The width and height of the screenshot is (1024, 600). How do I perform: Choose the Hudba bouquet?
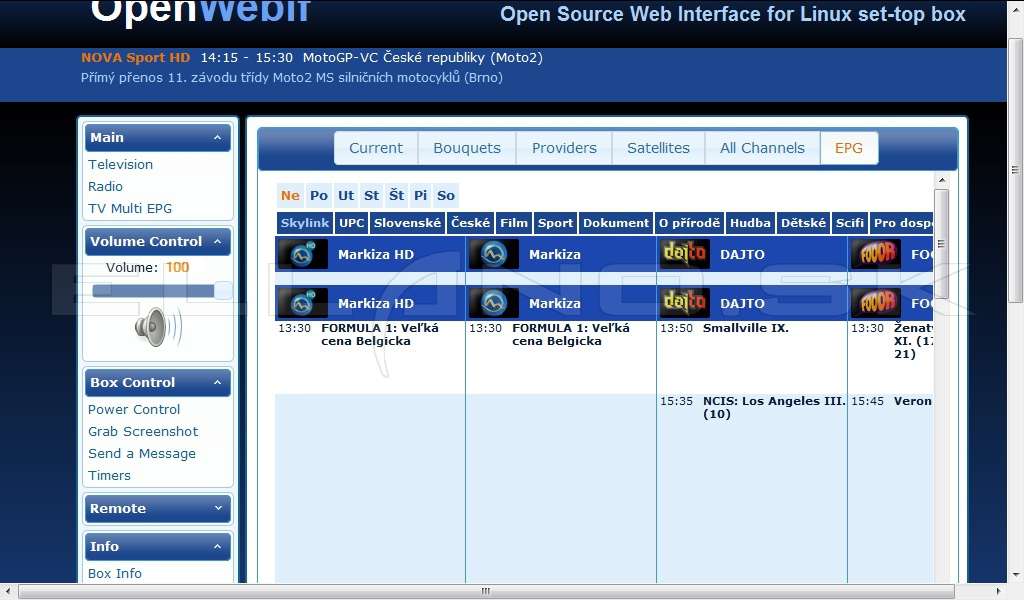pyautogui.click(x=750, y=223)
